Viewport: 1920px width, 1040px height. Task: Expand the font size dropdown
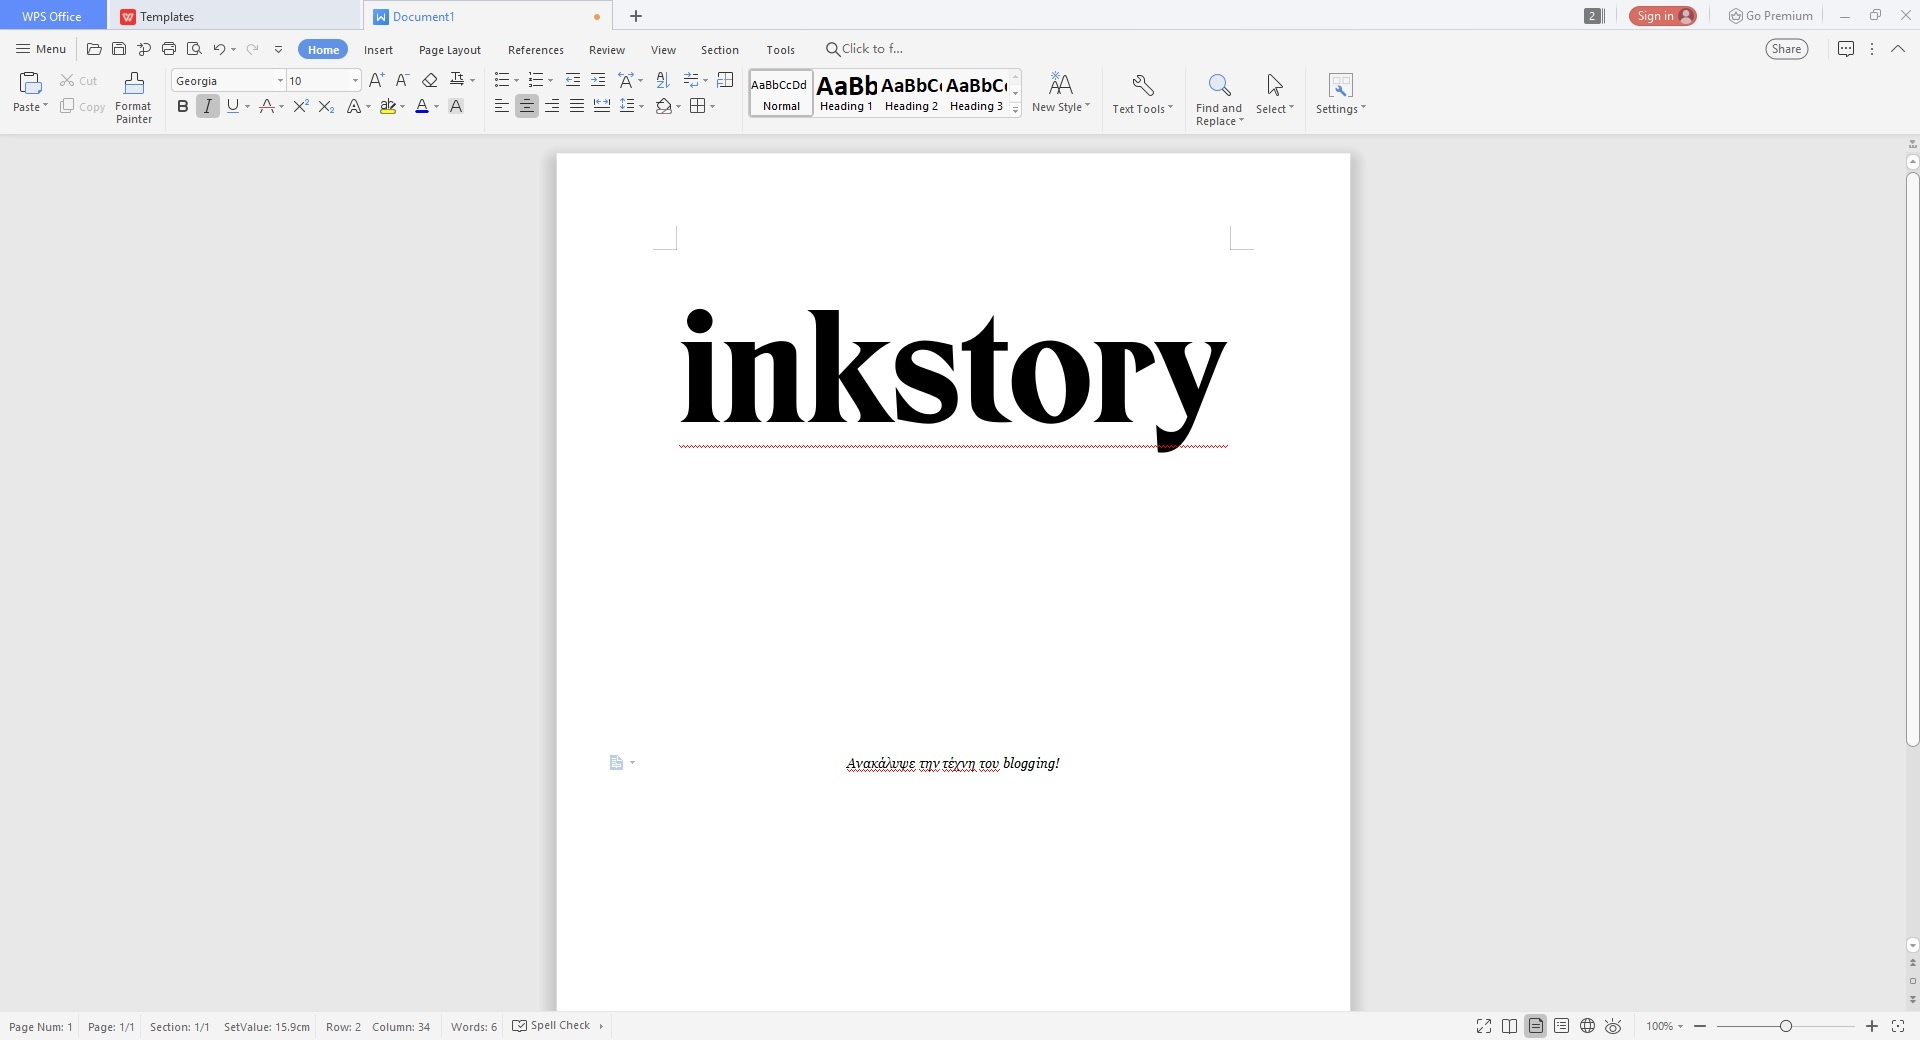(355, 81)
